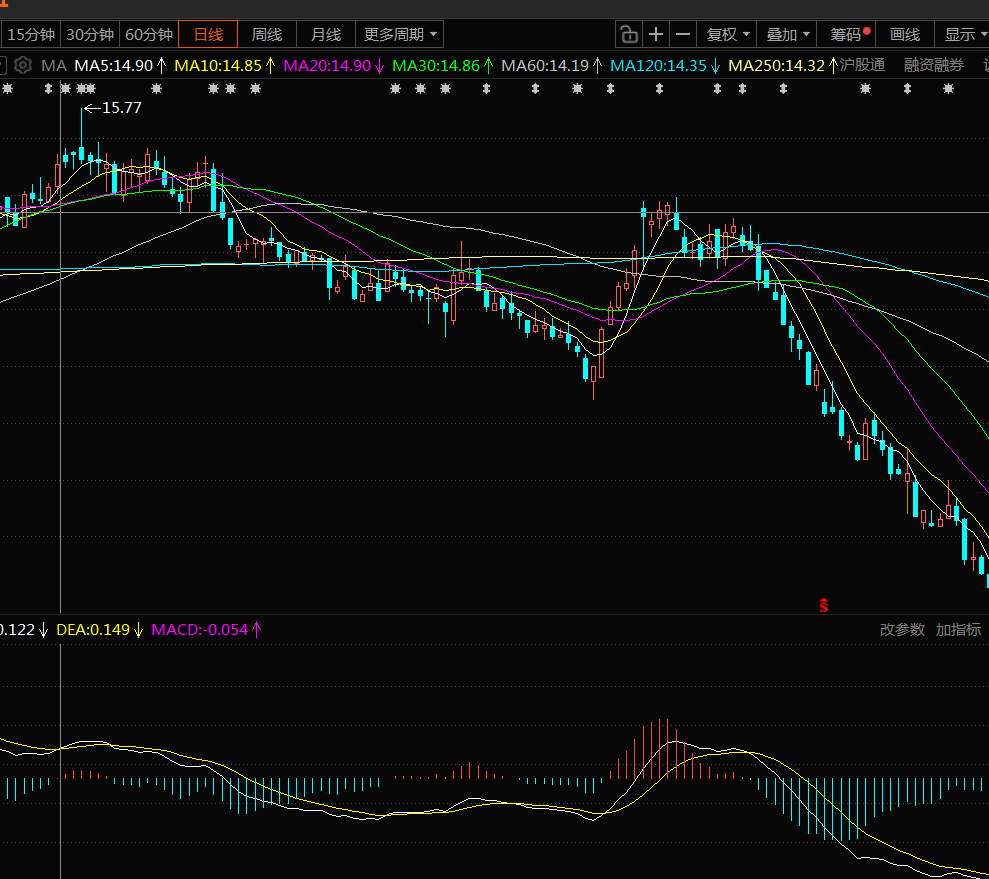Open the 复权 adjustment dropdown

coord(728,35)
